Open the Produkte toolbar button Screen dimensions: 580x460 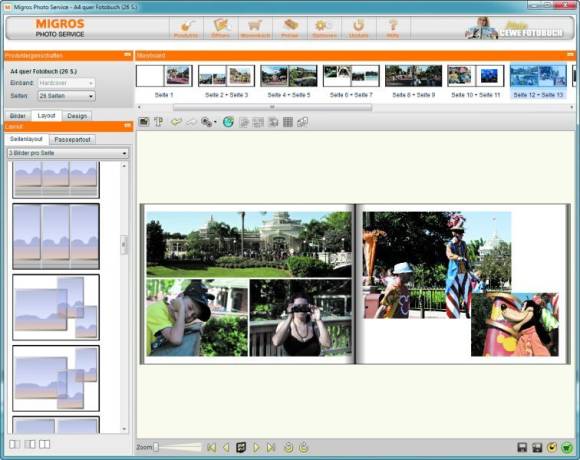click(x=186, y=28)
